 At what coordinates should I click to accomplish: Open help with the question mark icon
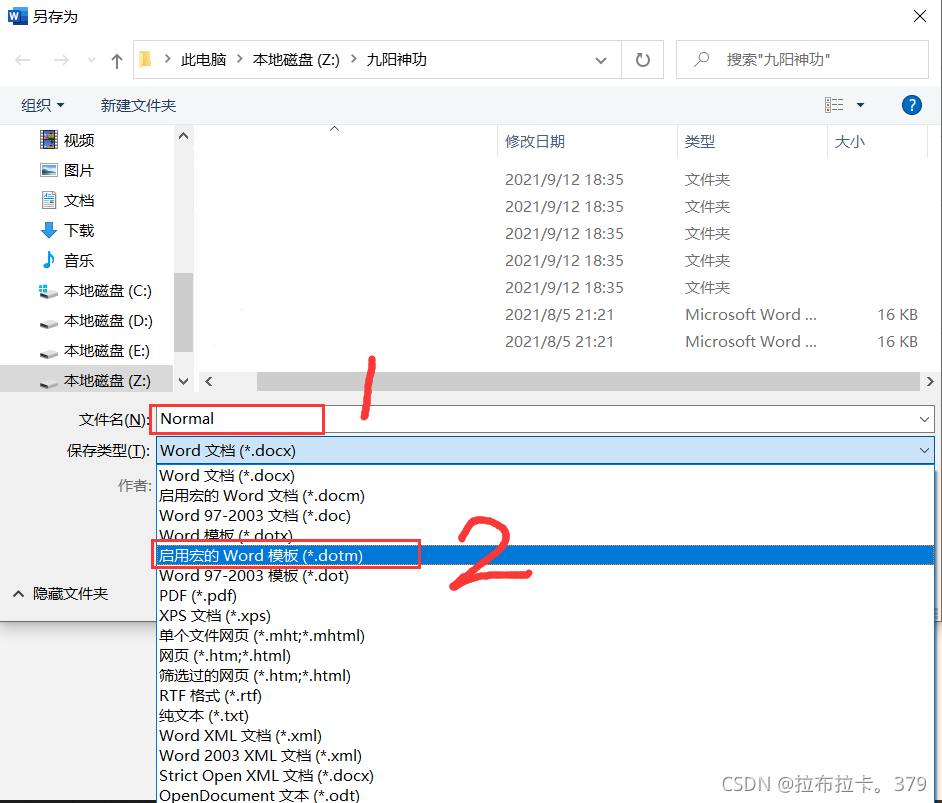click(911, 105)
